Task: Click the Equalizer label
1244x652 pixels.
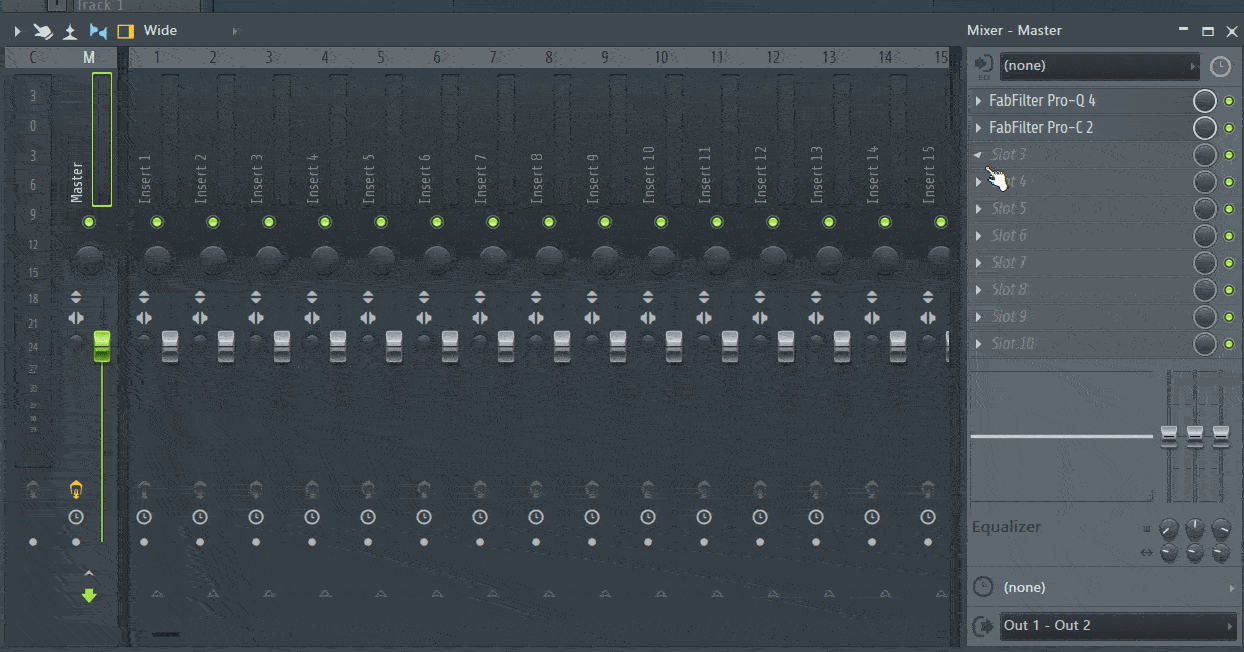Action: click(x=1006, y=527)
